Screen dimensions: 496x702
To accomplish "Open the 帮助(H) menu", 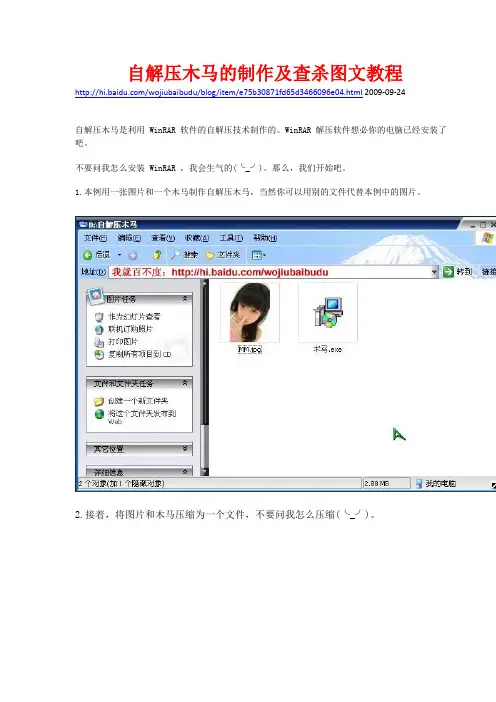I will pyautogui.click(x=265, y=238).
